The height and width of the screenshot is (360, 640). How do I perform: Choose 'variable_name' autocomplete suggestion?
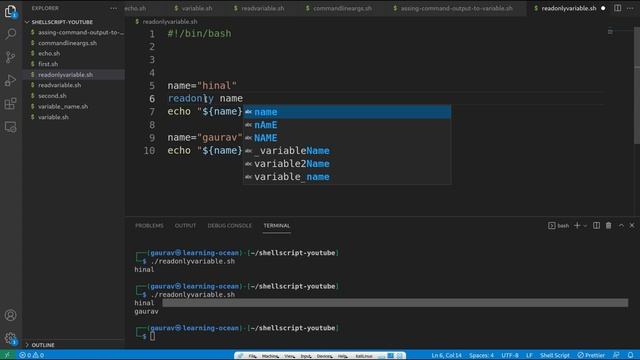pyautogui.click(x=347, y=177)
